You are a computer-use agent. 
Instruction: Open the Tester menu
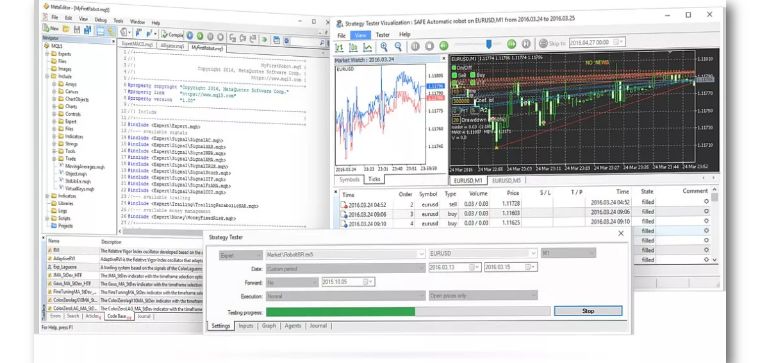(x=383, y=34)
